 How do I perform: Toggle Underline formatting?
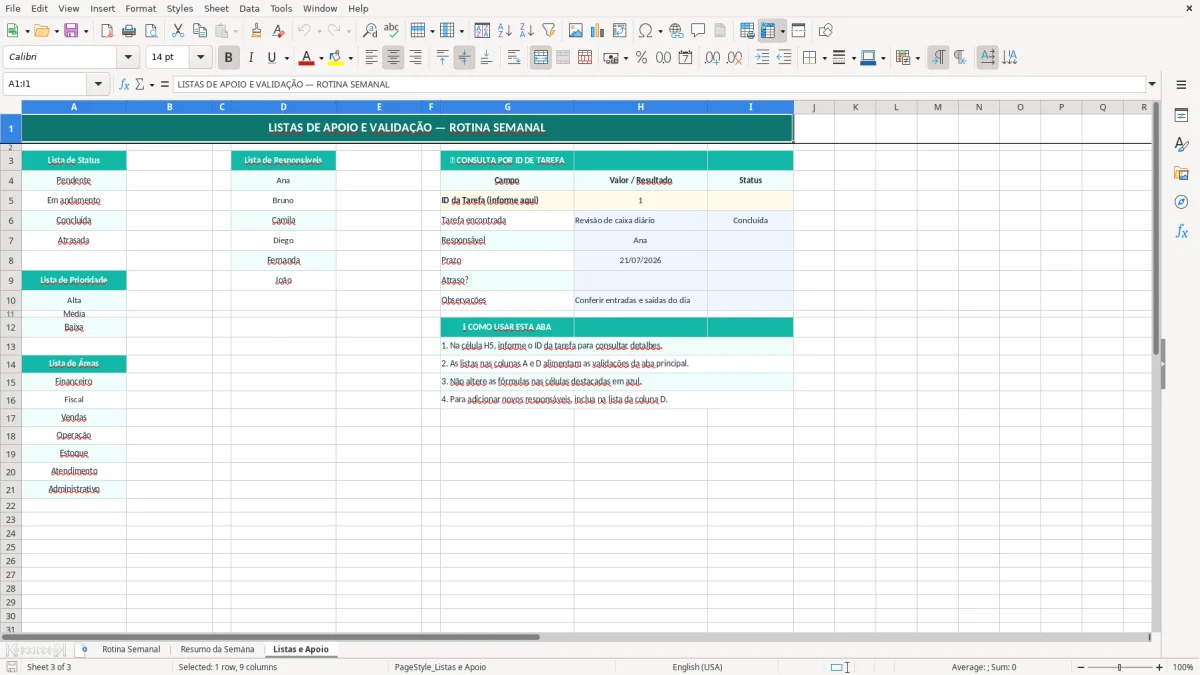271,58
